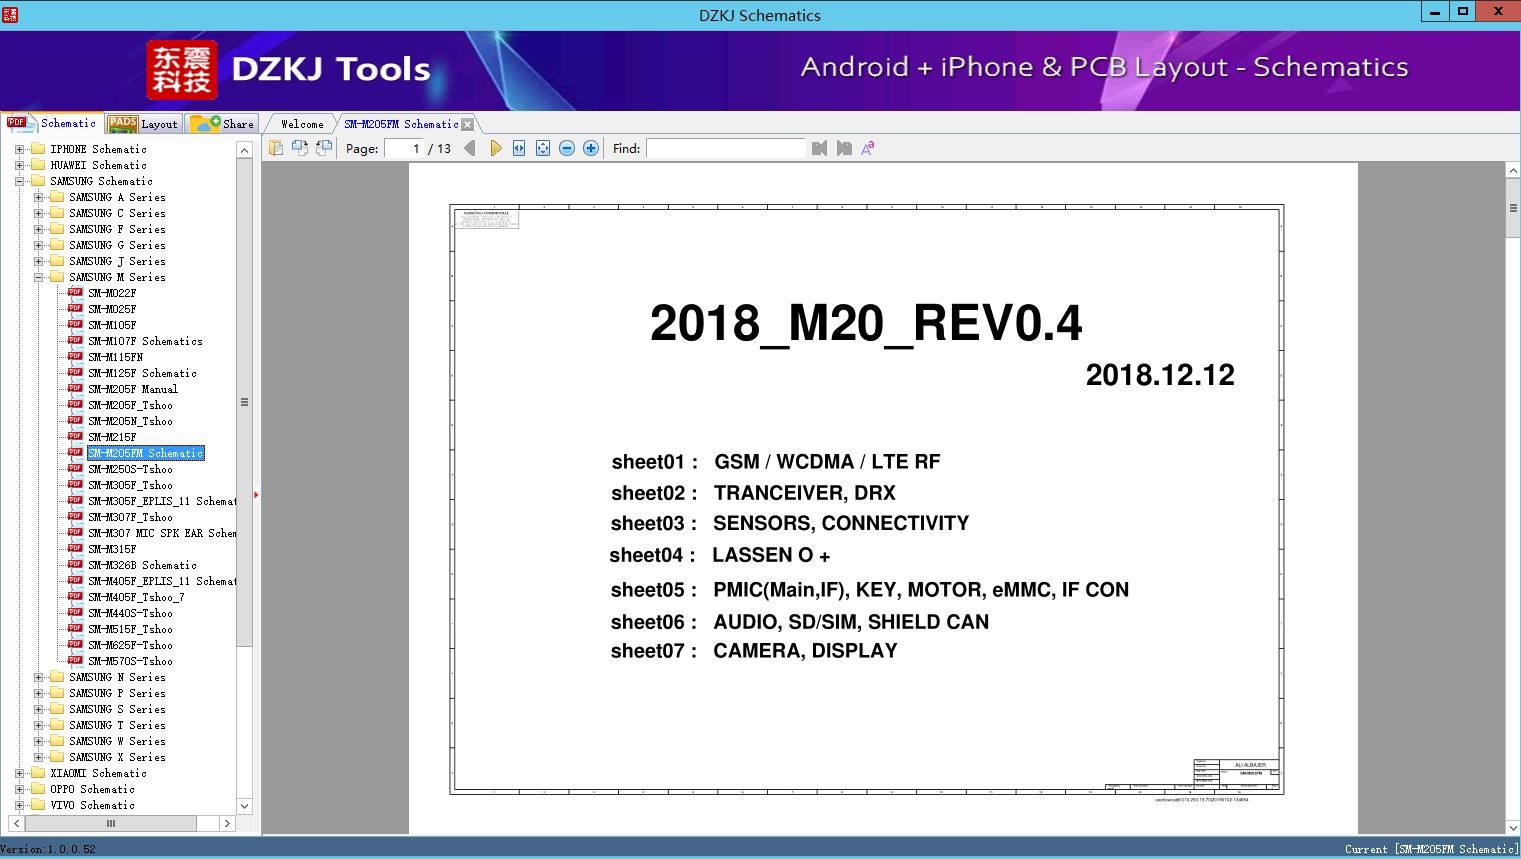
Task: Switch to the PADS Layout tab
Action: pyautogui.click(x=143, y=124)
